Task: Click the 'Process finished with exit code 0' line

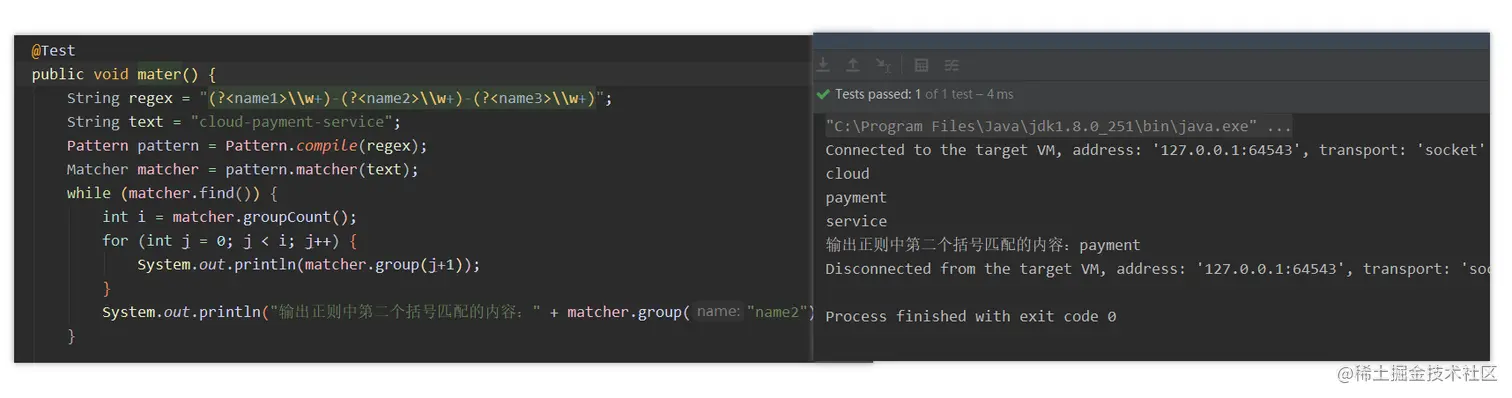Action: coord(970,317)
